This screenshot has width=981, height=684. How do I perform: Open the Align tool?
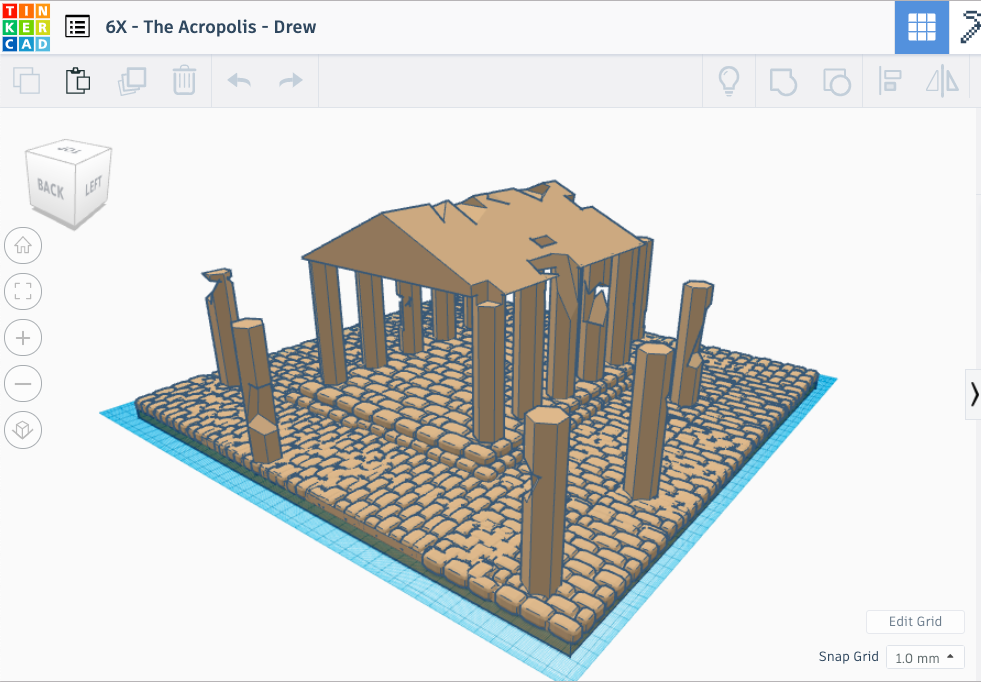(x=889, y=81)
